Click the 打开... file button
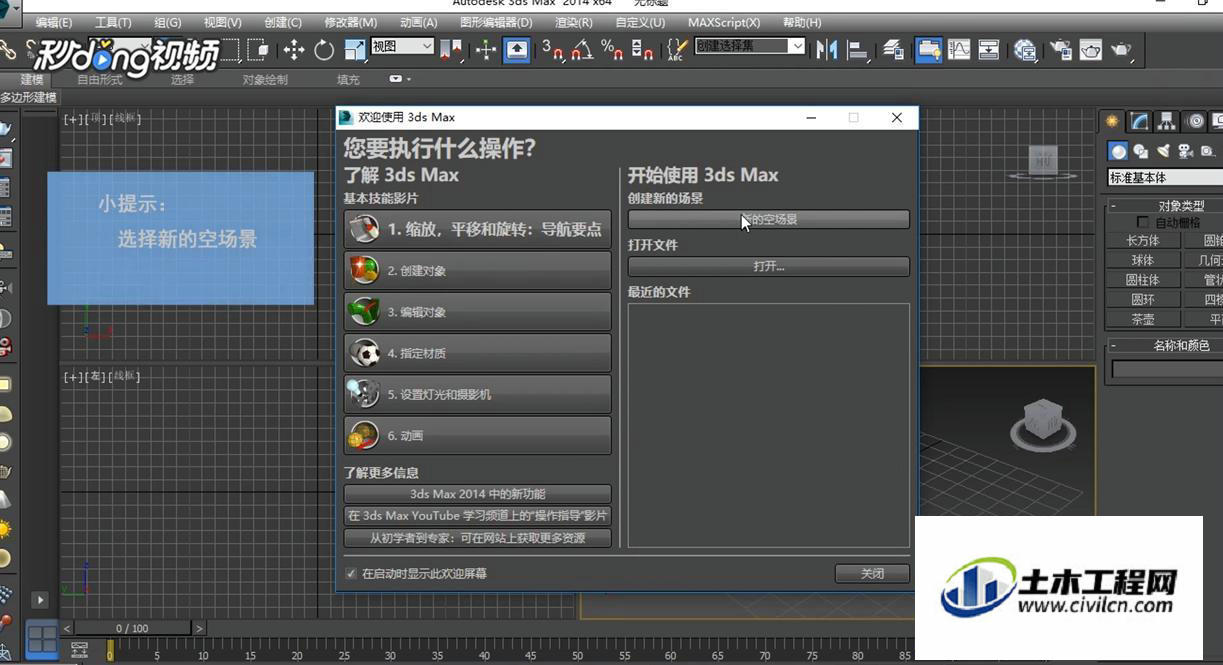 pyautogui.click(x=768, y=267)
